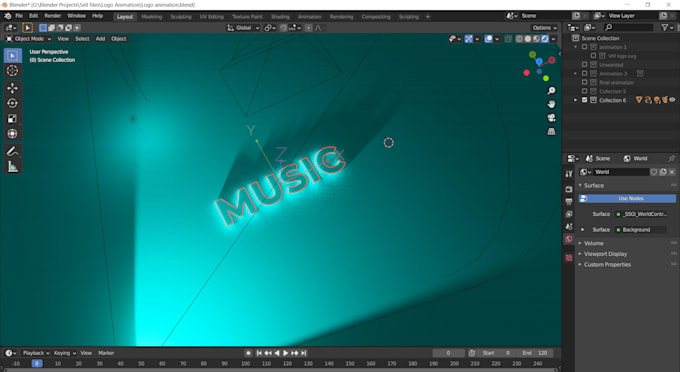The width and height of the screenshot is (680, 372).
Task: Open the Options dropdown
Action: pyautogui.click(x=545, y=28)
